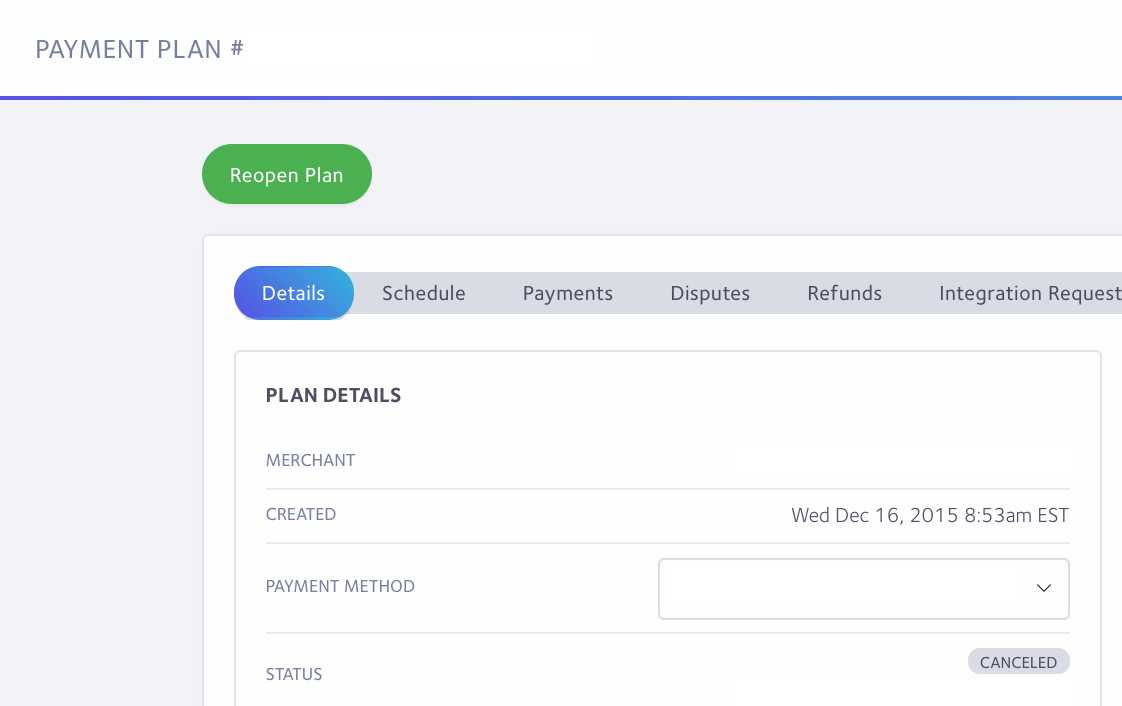This screenshot has width=1122, height=706.
Task: Open the Payment Method dropdown
Action: [864, 589]
